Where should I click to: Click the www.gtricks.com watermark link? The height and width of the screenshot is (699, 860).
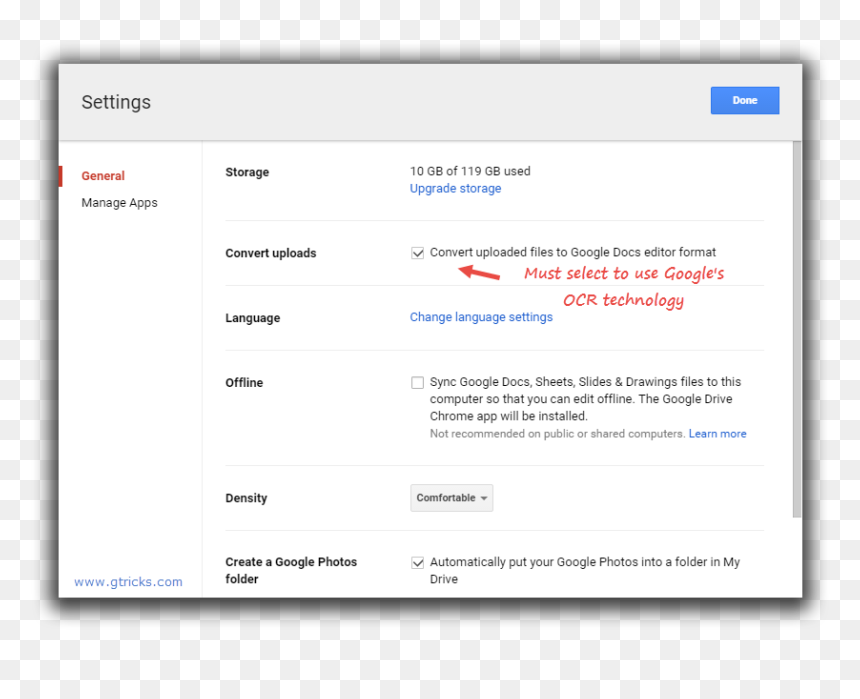click(x=128, y=582)
